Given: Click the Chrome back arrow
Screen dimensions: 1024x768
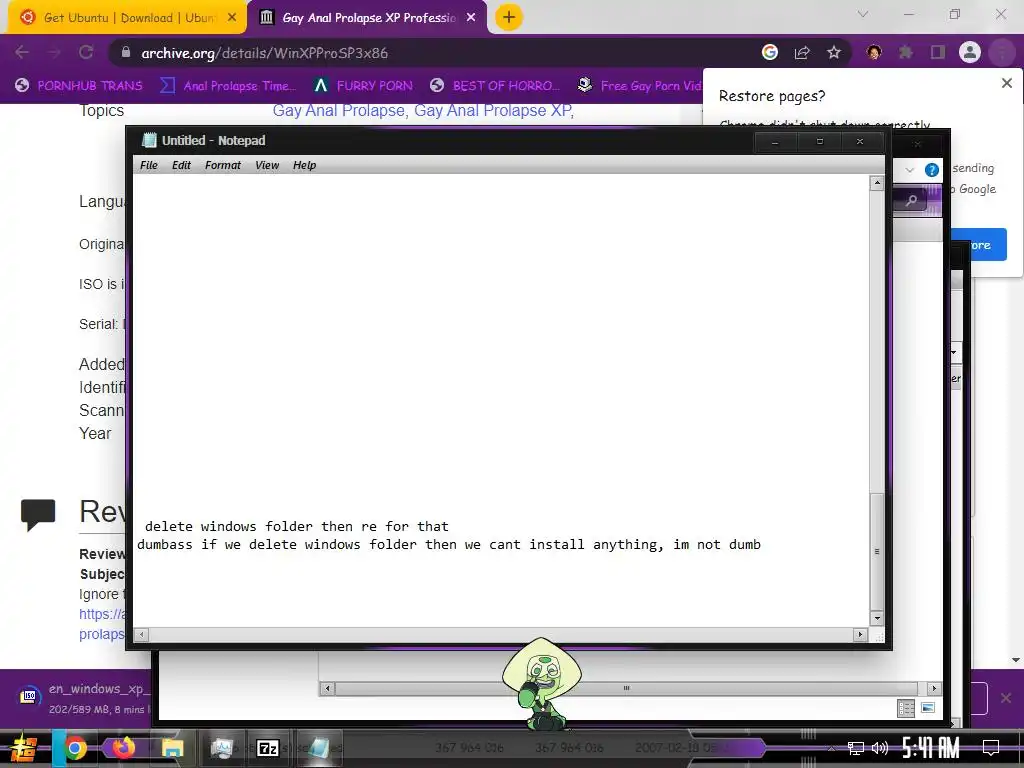Looking at the screenshot, I should click(x=22, y=52).
